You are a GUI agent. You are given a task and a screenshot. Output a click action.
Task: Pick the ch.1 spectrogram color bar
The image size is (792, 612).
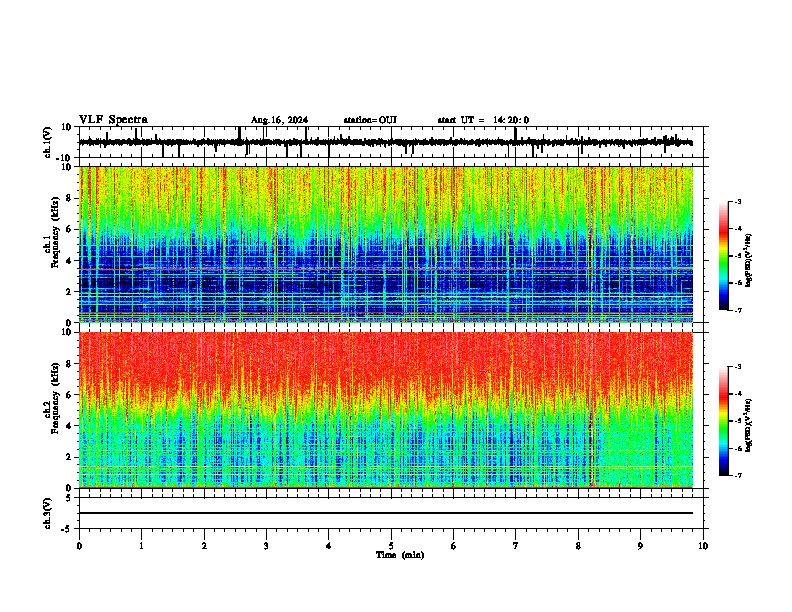[x=724, y=256]
